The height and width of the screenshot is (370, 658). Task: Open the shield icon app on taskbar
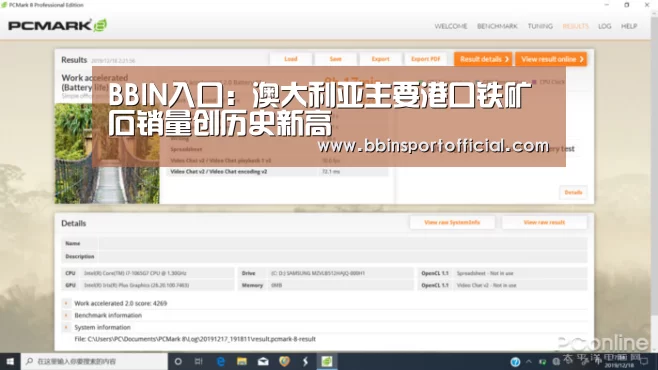285,361
